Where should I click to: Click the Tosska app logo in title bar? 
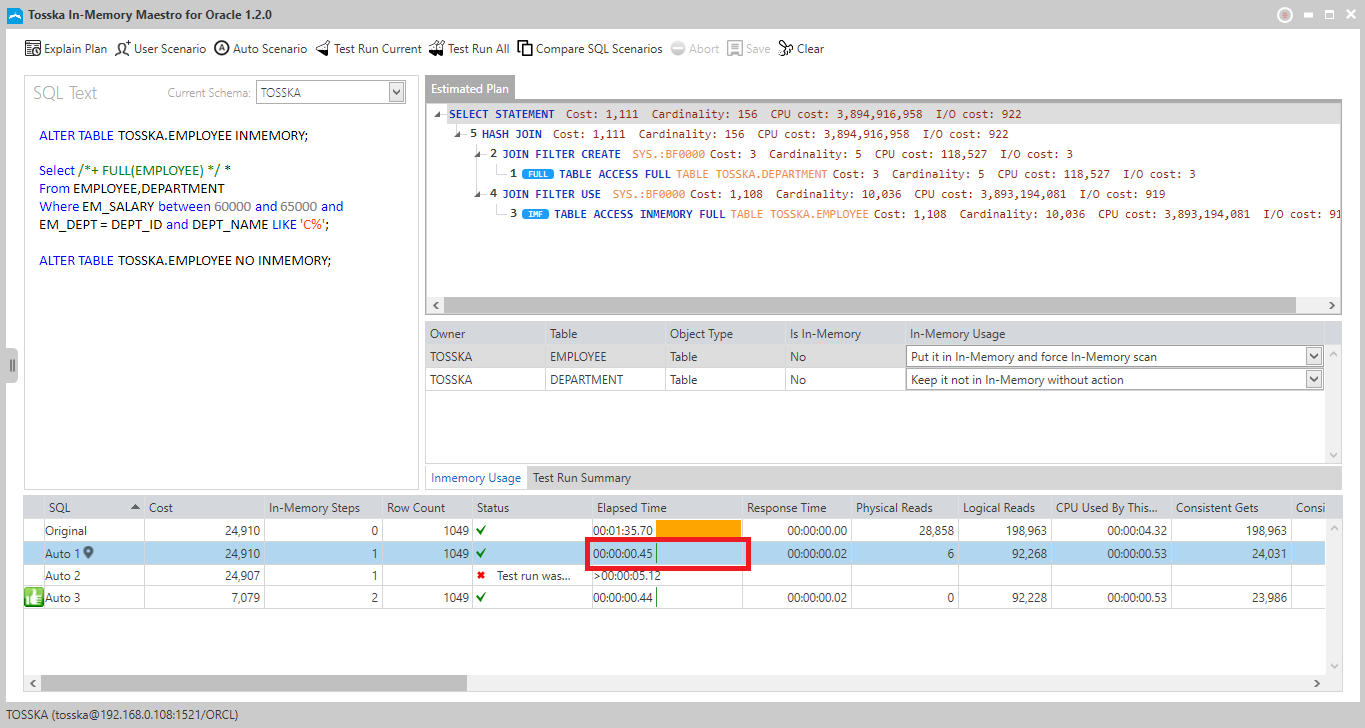coord(14,15)
